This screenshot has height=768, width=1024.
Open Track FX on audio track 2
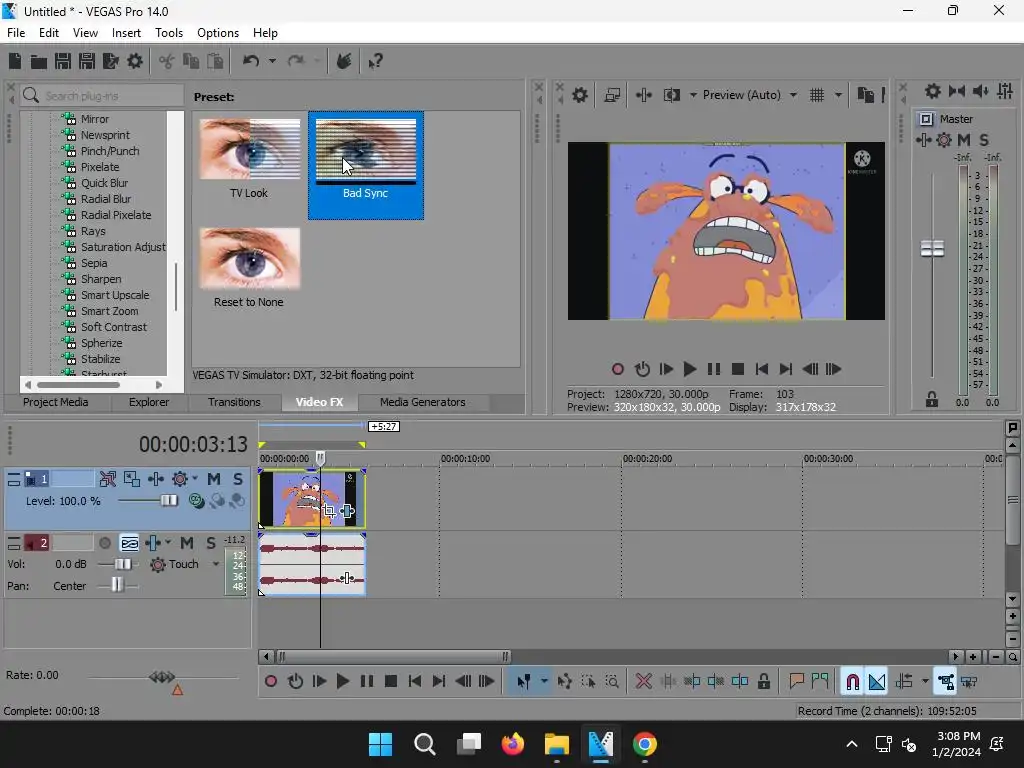(x=153, y=543)
